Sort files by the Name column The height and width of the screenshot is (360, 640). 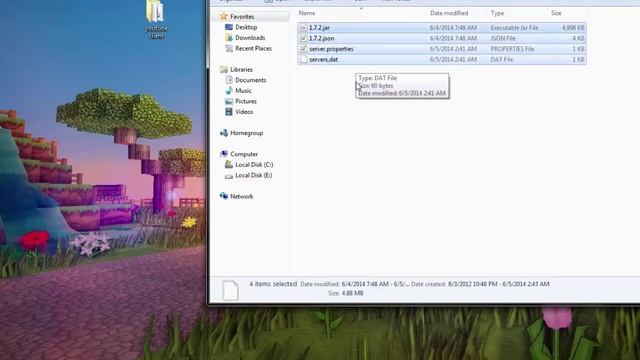307,13
